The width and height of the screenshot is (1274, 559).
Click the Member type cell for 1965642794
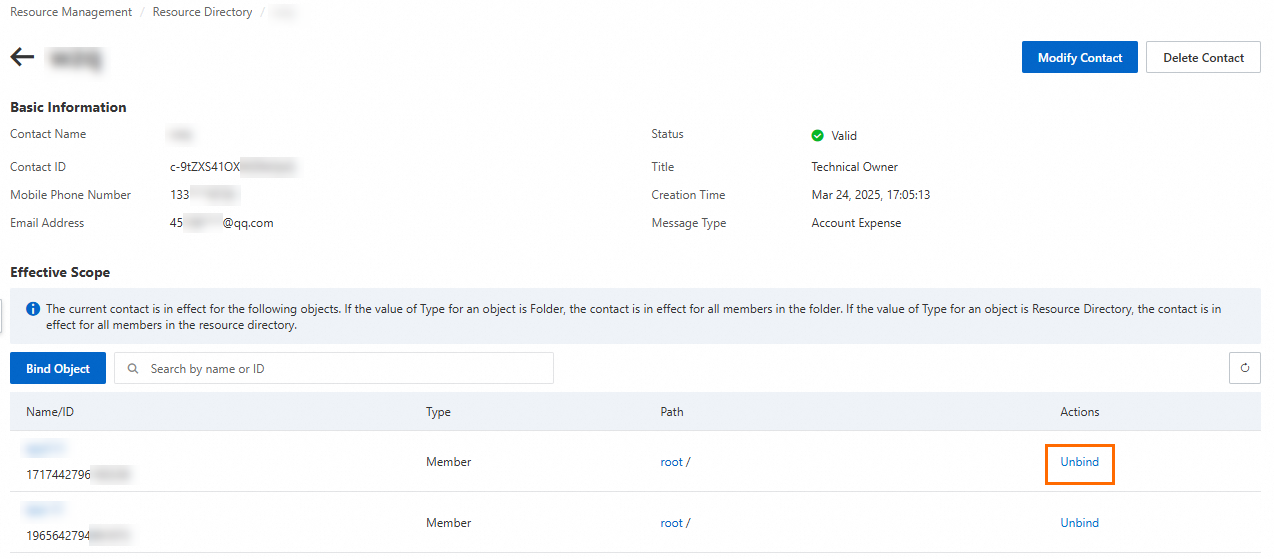(x=448, y=523)
